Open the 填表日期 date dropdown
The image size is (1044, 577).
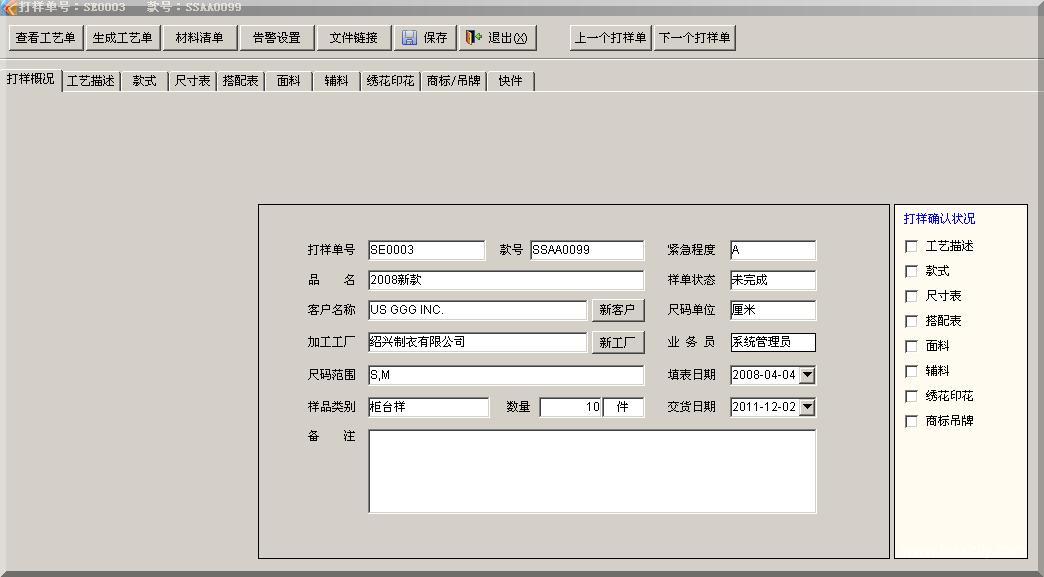[x=806, y=375]
